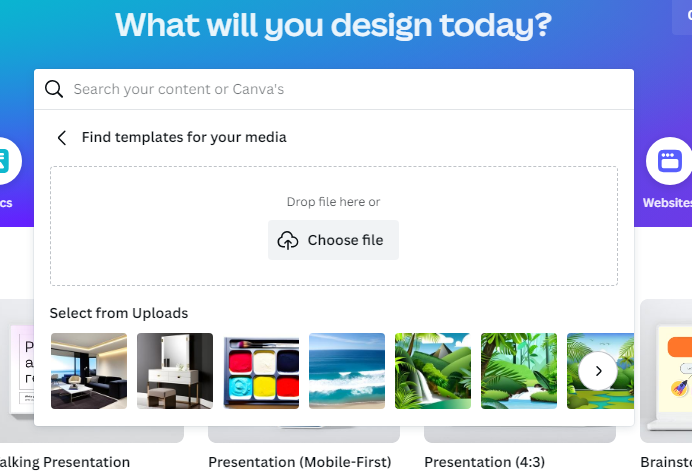Image resolution: width=692 pixels, height=473 pixels.
Task: Select the jungle waterfall mountain thumbnail
Action: pos(433,371)
